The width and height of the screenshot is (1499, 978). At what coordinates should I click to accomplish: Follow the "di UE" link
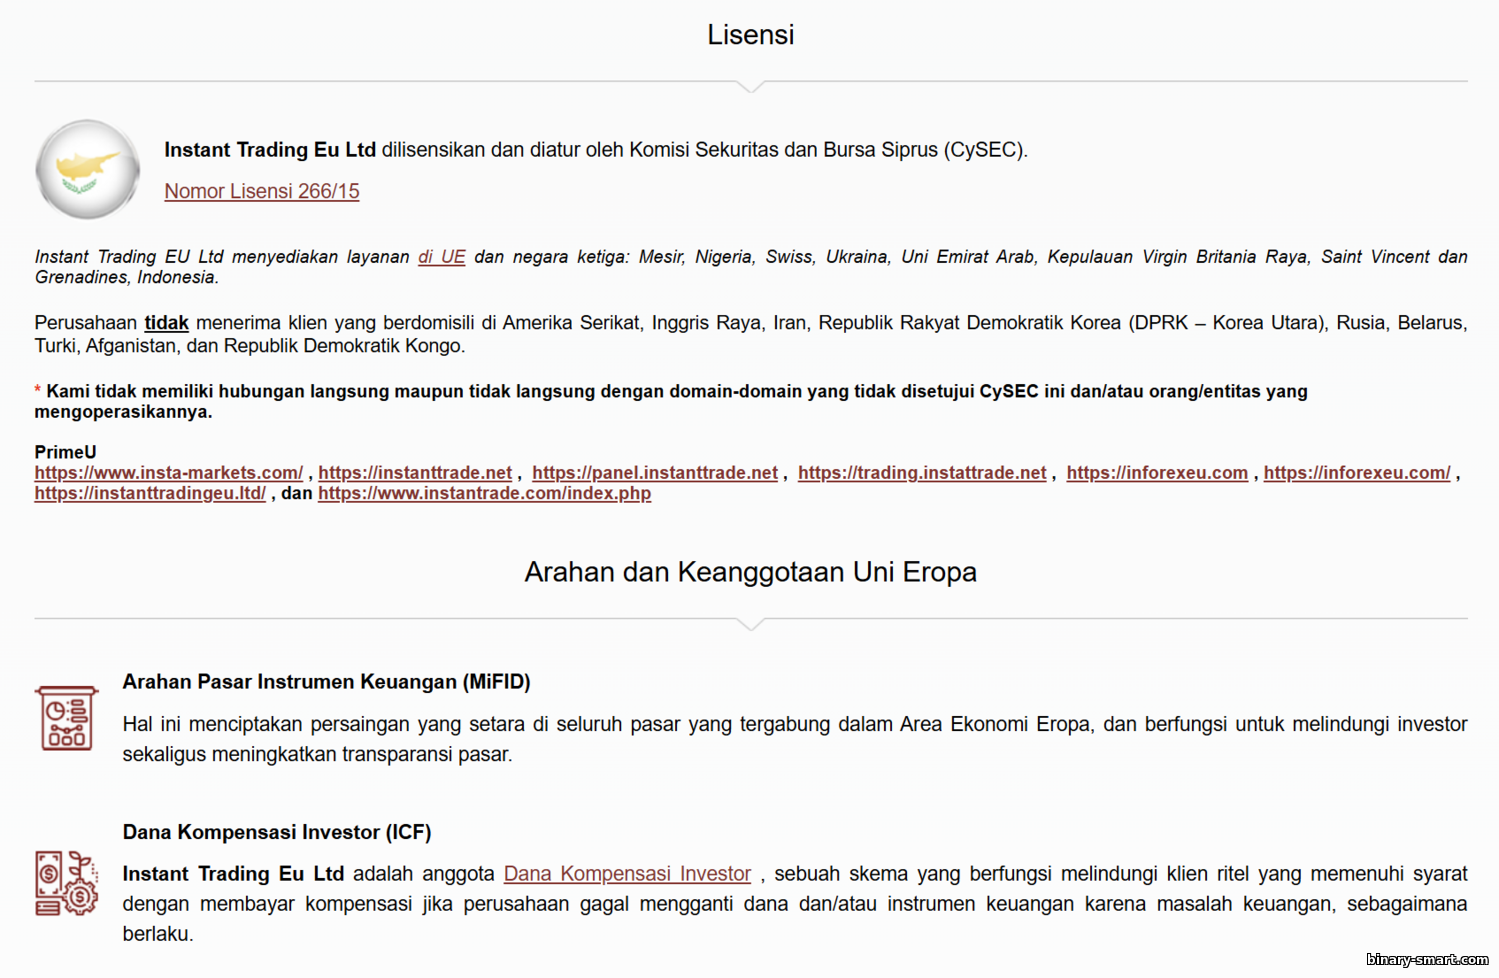pyautogui.click(x=441, y=257)
